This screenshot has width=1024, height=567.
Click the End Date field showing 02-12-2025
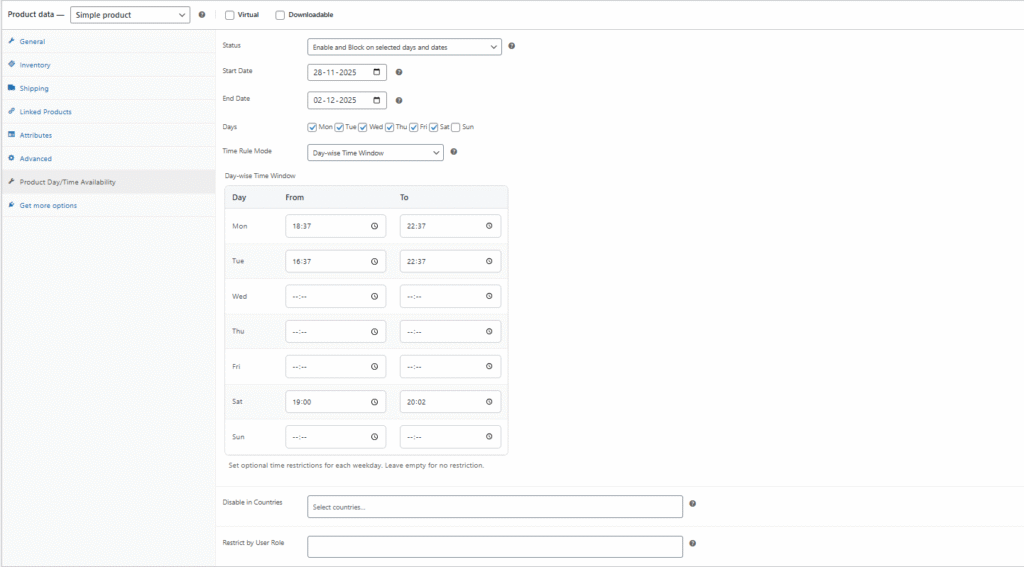coord(347,100)
